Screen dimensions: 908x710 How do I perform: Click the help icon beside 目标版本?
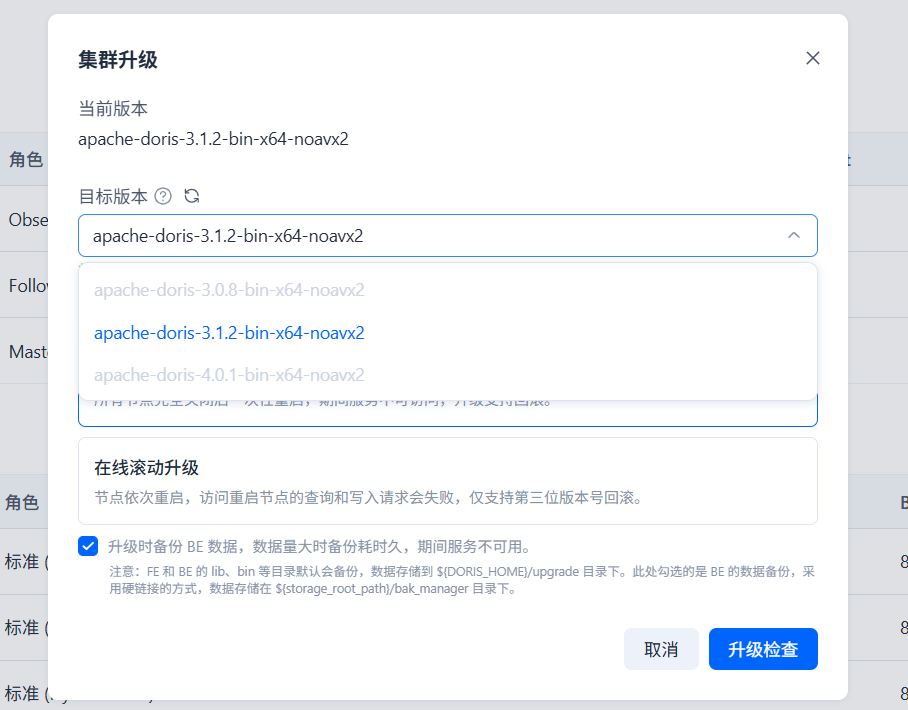pyautogui.click(x=163, y=196)
